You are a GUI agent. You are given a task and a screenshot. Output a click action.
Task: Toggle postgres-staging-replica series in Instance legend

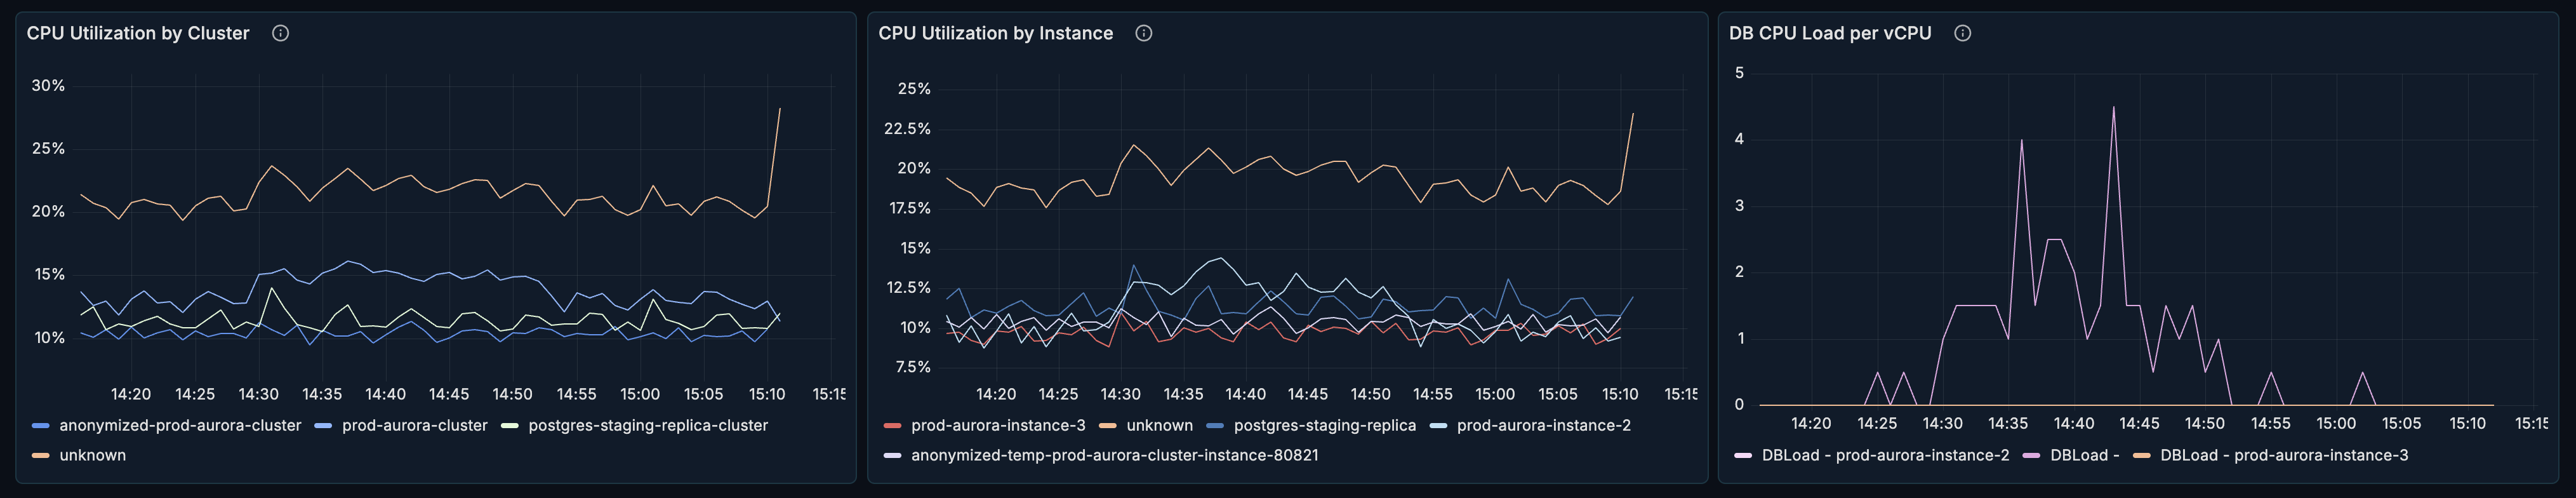click(x=1324, y=426)
